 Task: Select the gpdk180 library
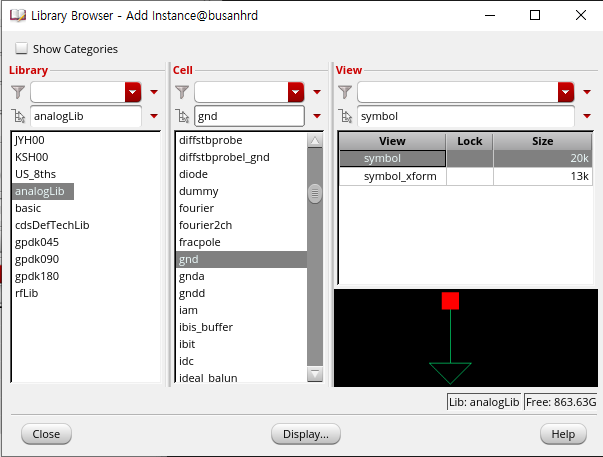37,276
